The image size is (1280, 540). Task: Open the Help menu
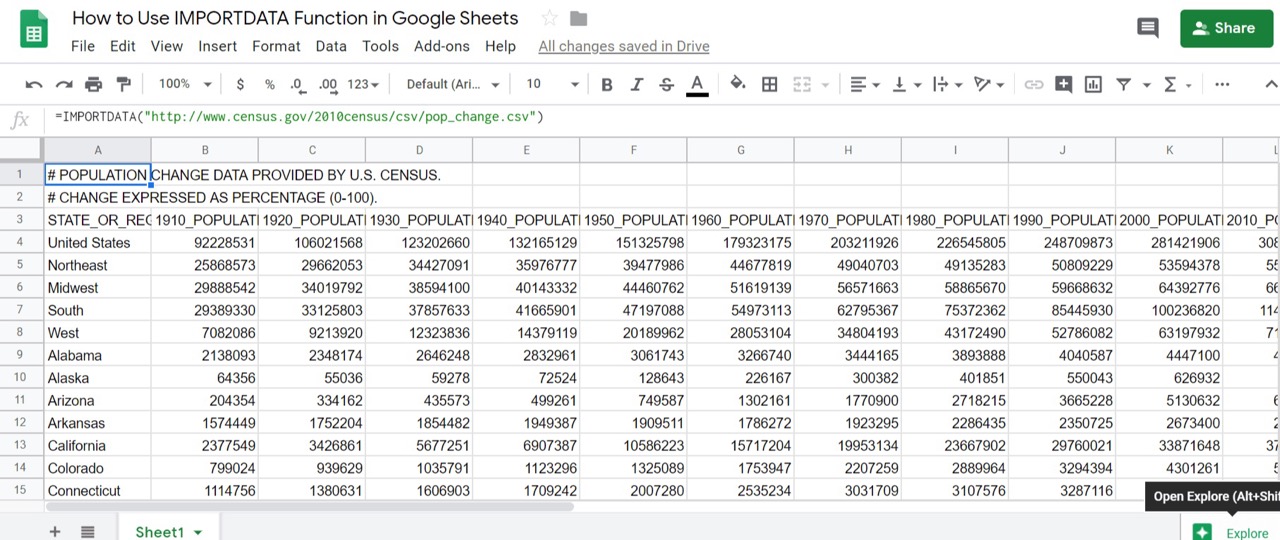(x=500, y=46)
